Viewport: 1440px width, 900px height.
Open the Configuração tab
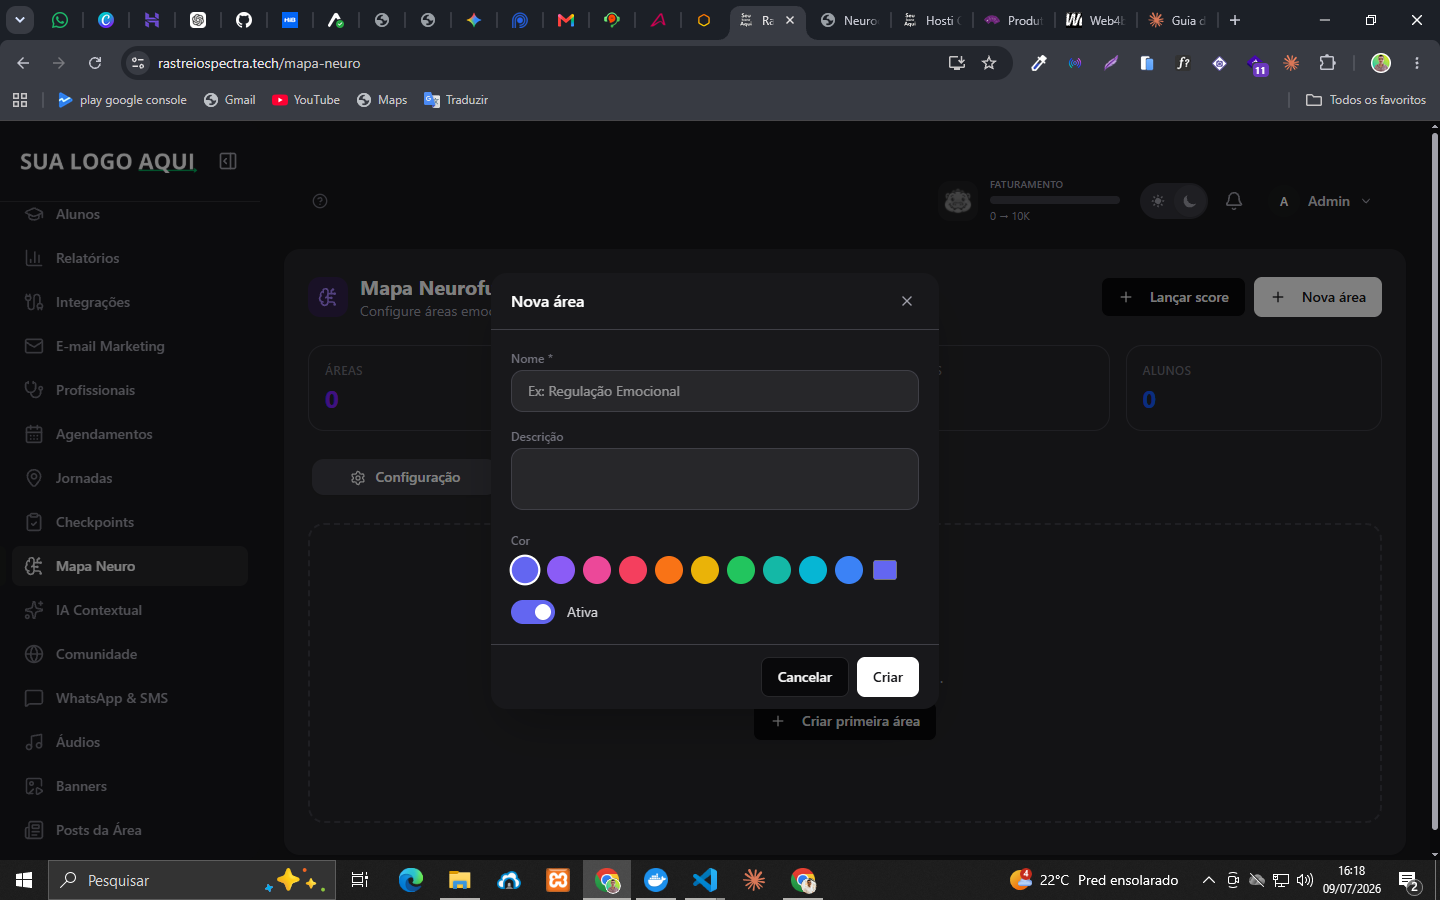[405, 477]
